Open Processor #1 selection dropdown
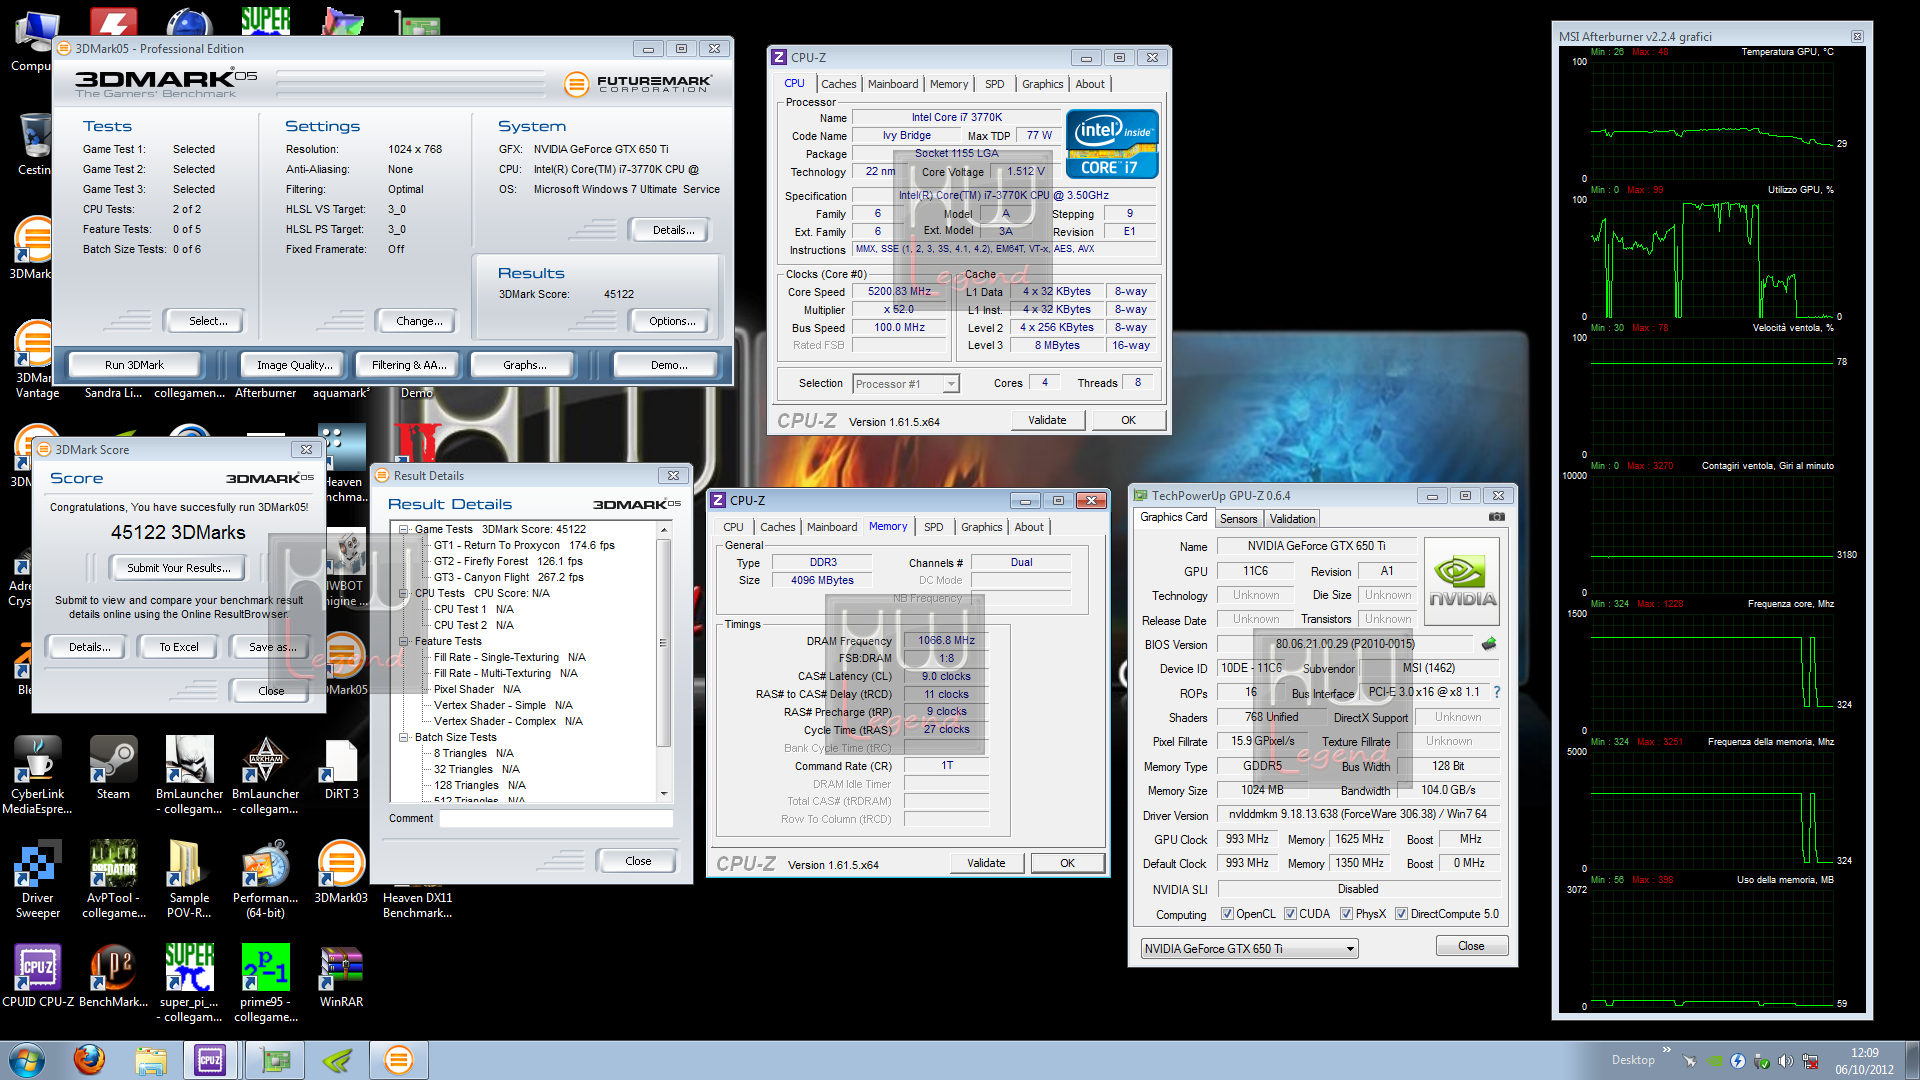Image resolution: width=1920 pixels, height=1080 pixels. [905, 383]
